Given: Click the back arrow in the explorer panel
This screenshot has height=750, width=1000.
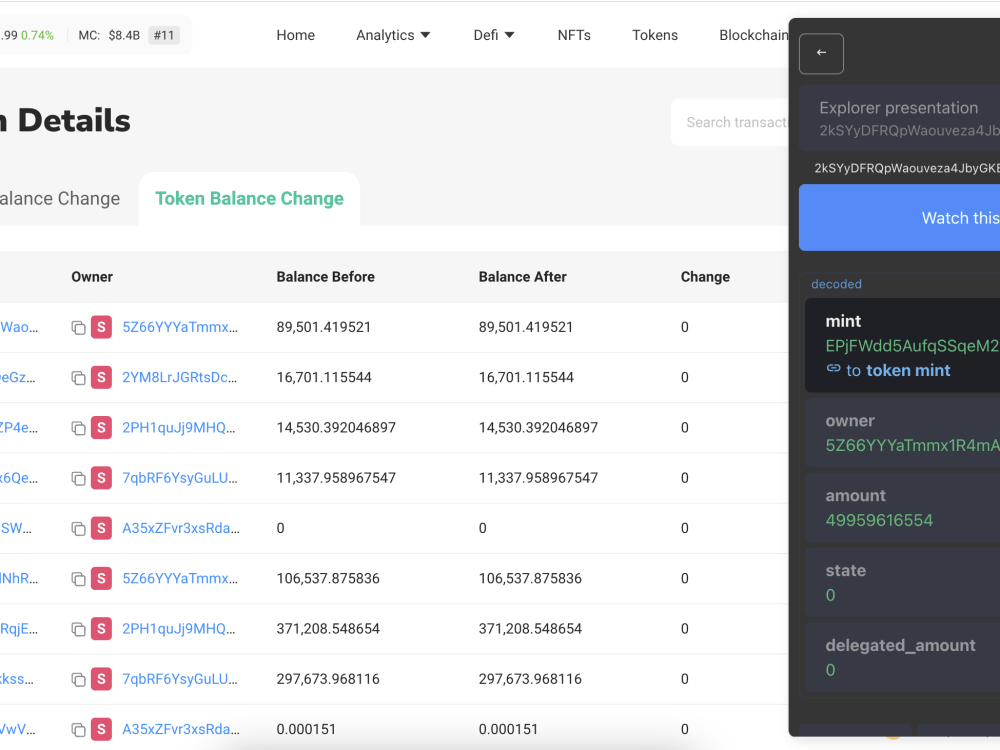Looking at the screenshot, I should (821, 54).
